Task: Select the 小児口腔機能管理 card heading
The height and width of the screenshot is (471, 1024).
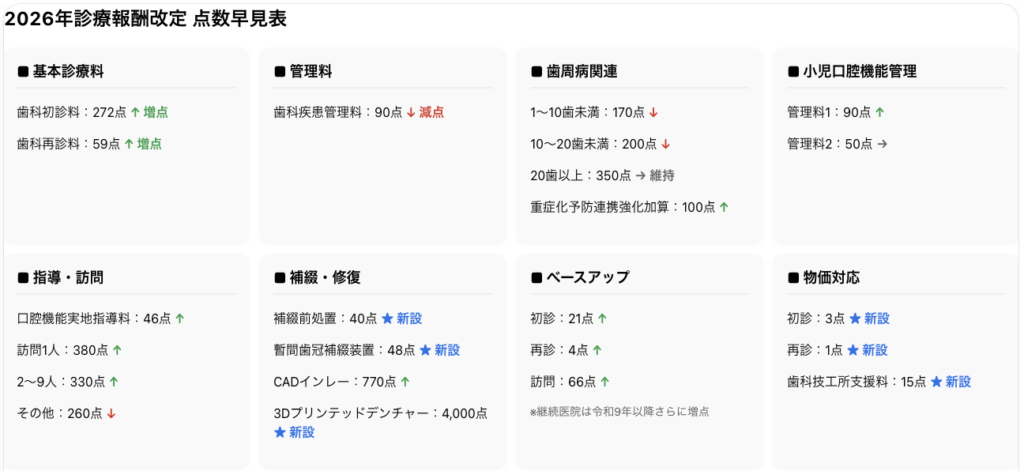Action: coord(860,72)
